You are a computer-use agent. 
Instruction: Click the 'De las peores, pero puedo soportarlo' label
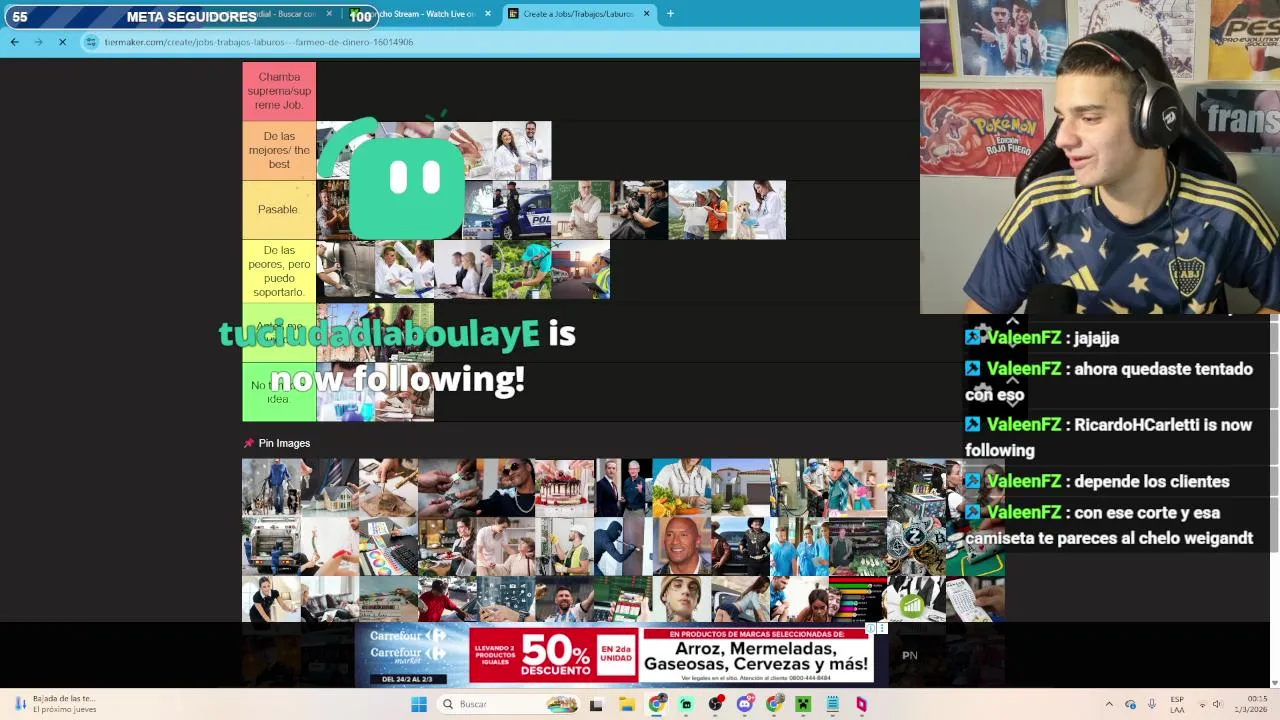pyautogui.click(x=279, y=270)
